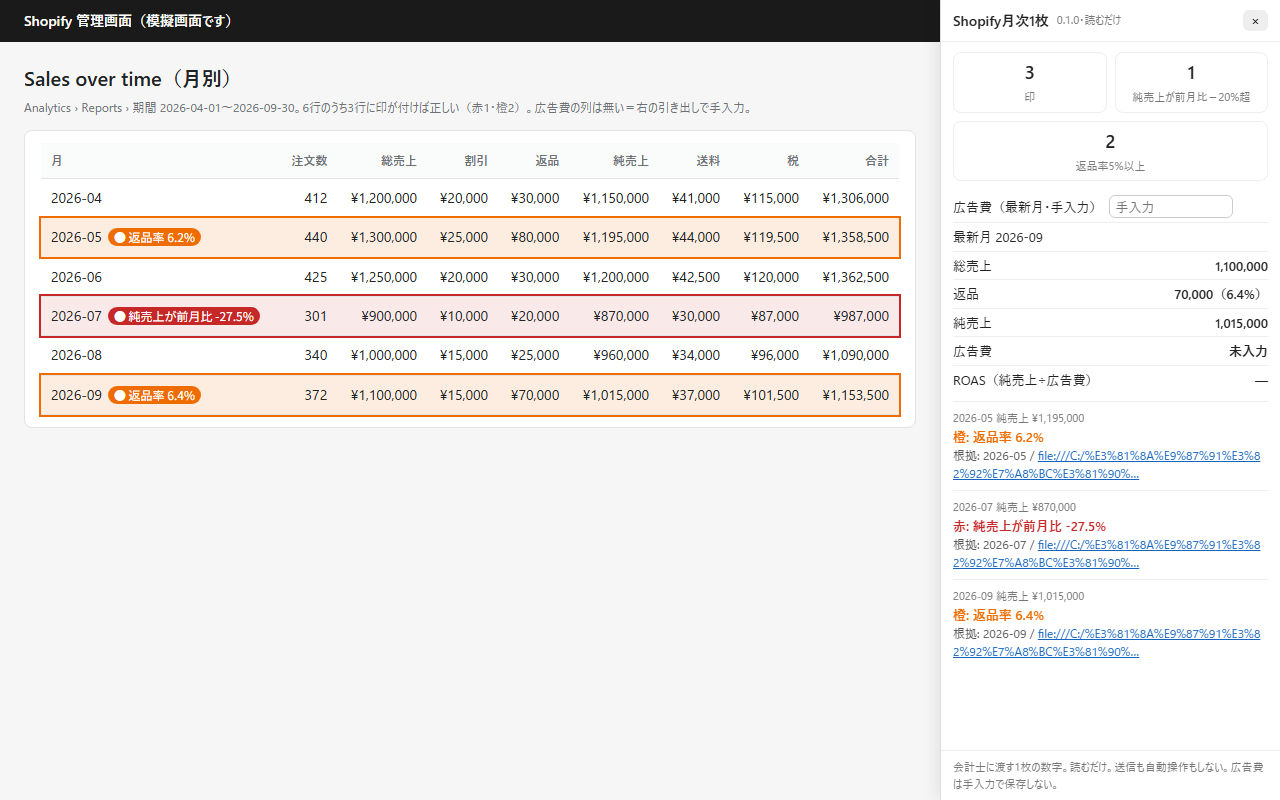This screenshot has width=1280, height=800.
Task: Click the total ¥1,306,000 in 2026-04 row
Action: (x=855, y=198)
